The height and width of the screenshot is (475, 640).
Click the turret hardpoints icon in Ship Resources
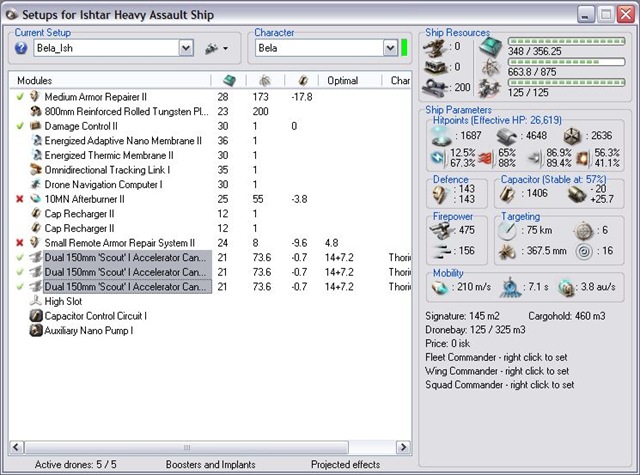pyautogui.click(x=434, y=48)
